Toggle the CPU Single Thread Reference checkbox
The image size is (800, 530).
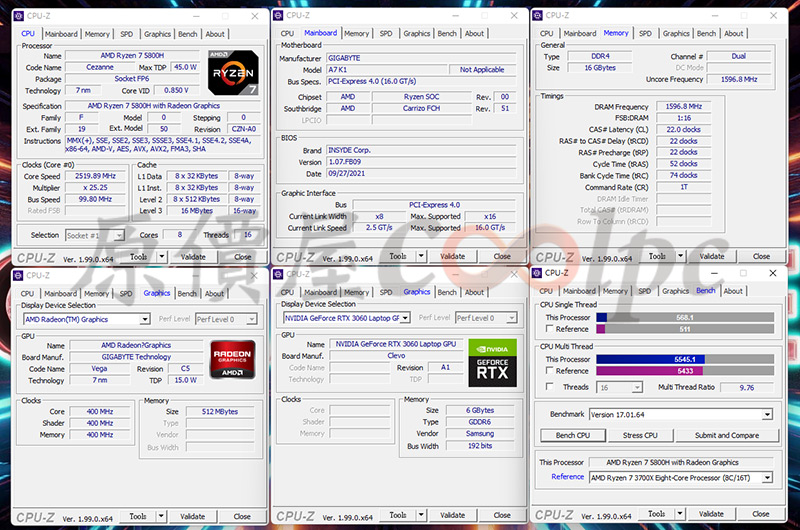pos(549,329)
